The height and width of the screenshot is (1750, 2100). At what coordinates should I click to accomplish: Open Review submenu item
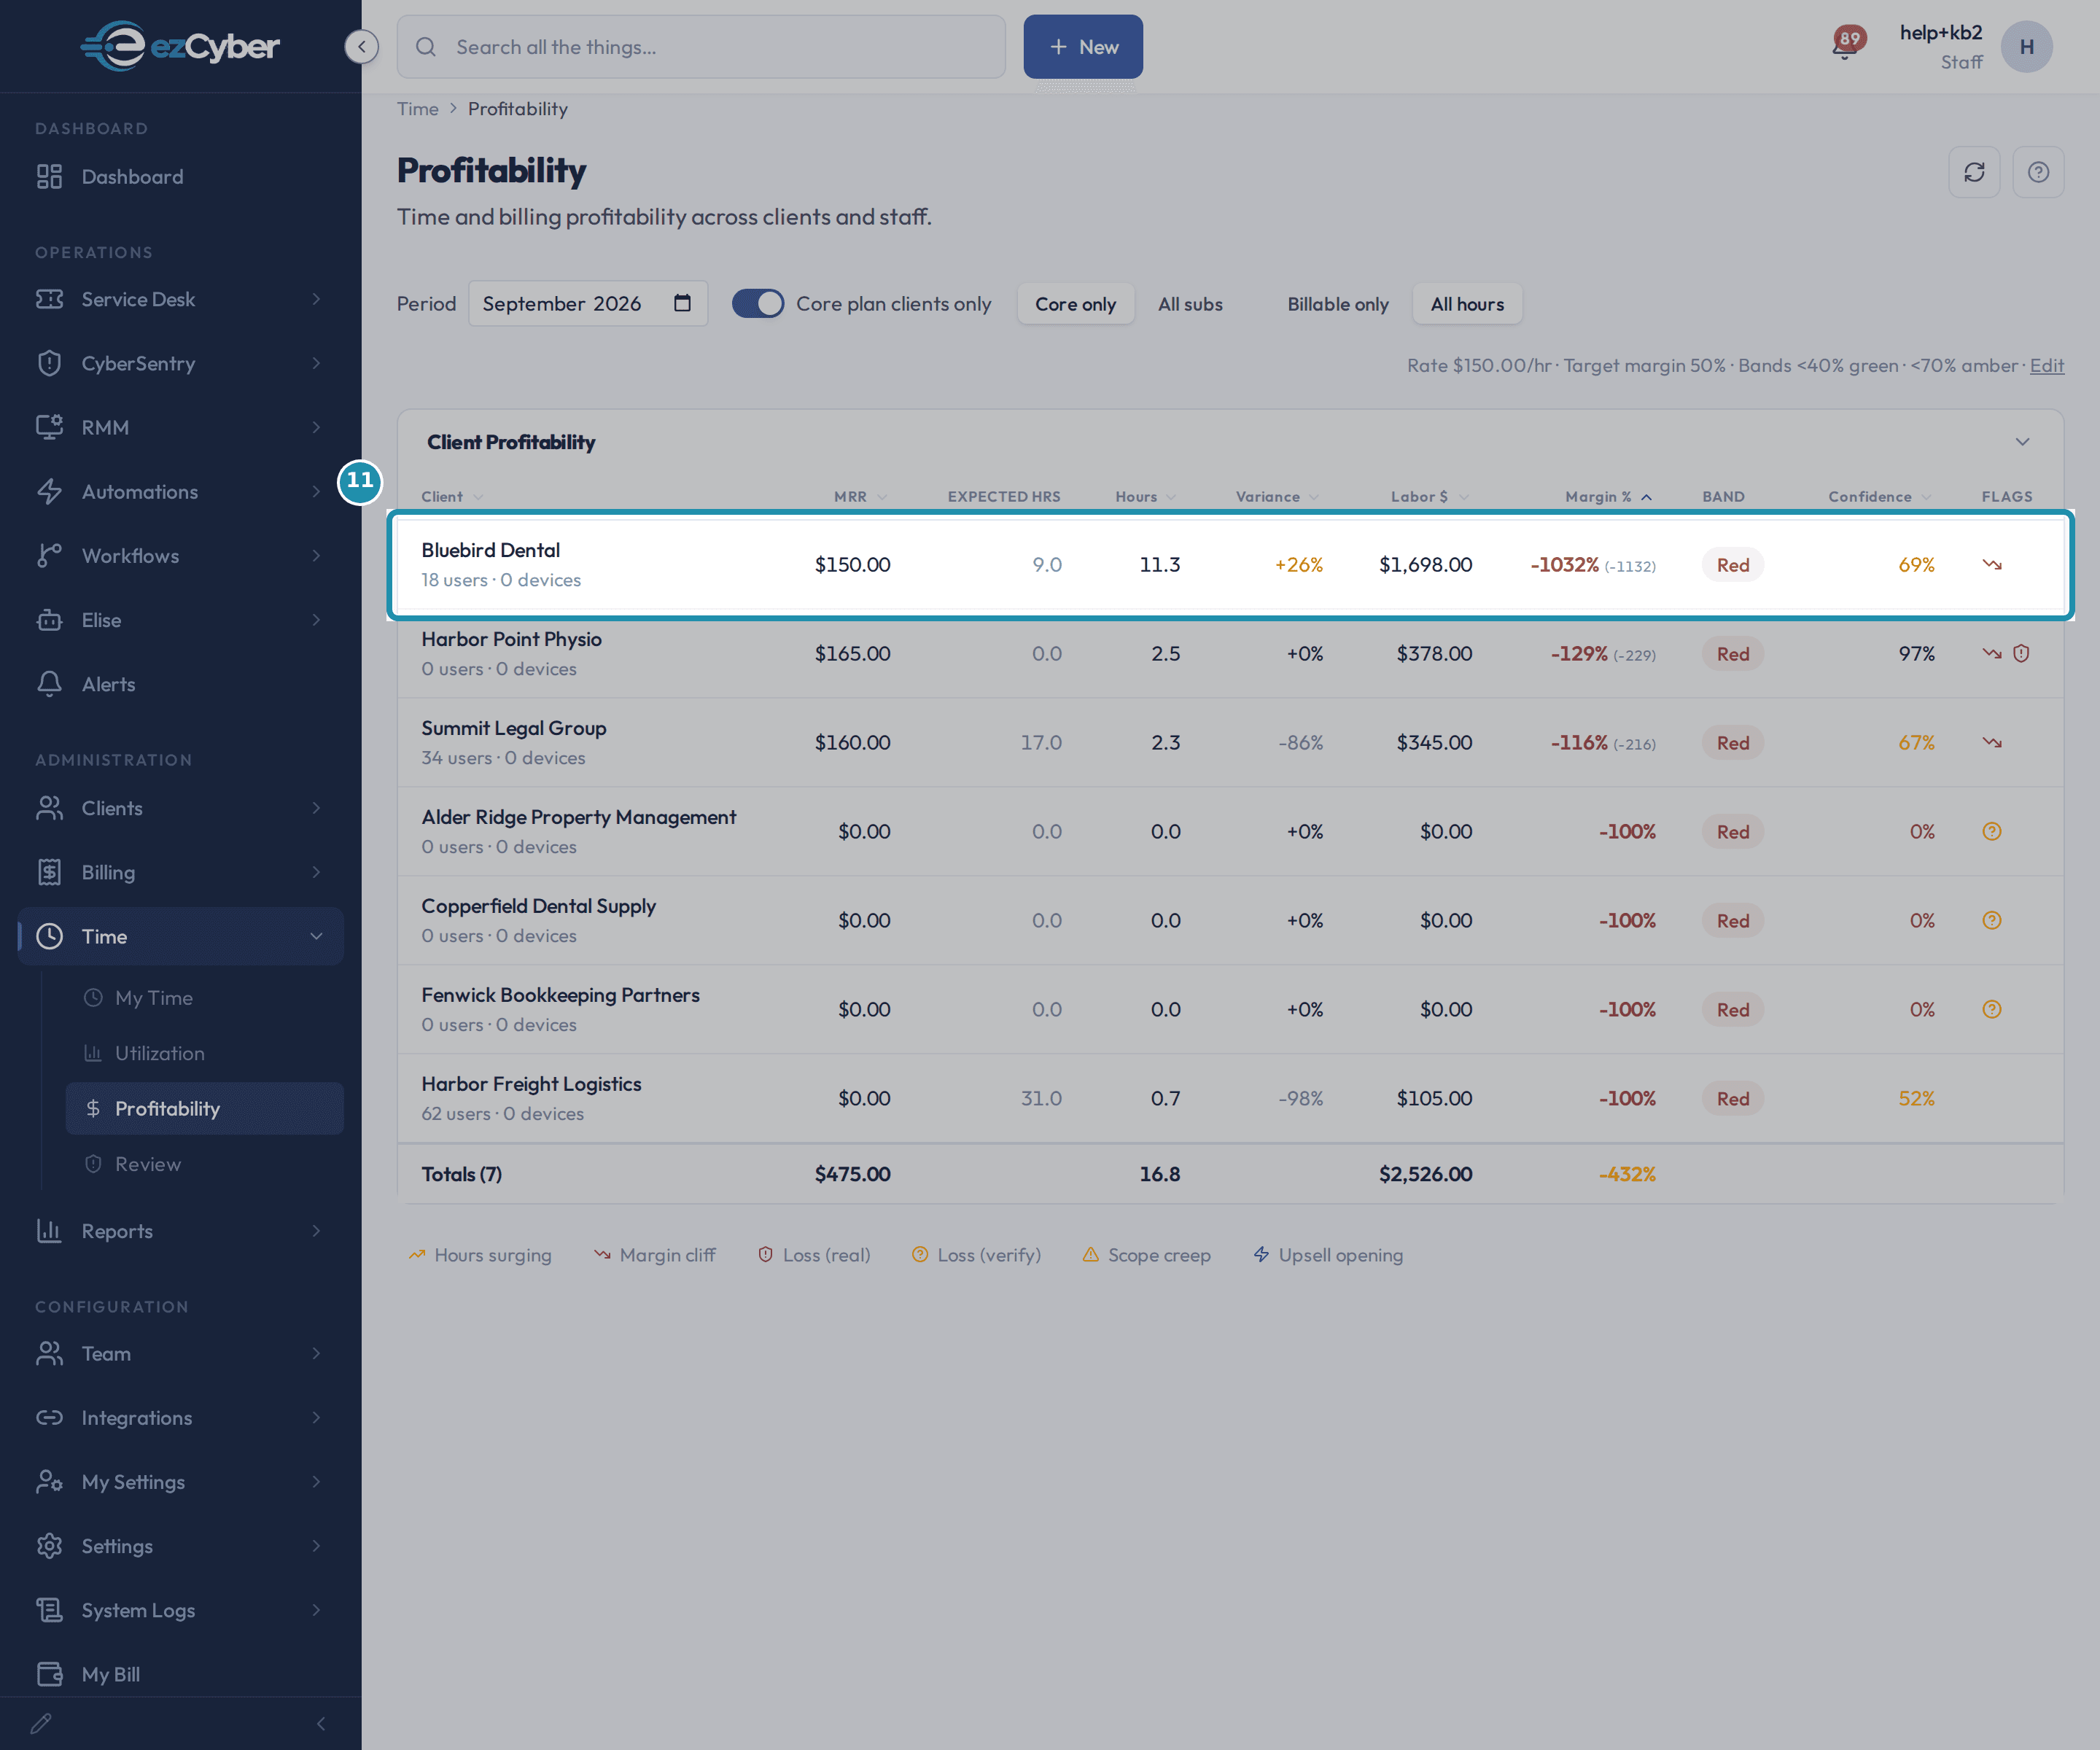pos(204,1164)
